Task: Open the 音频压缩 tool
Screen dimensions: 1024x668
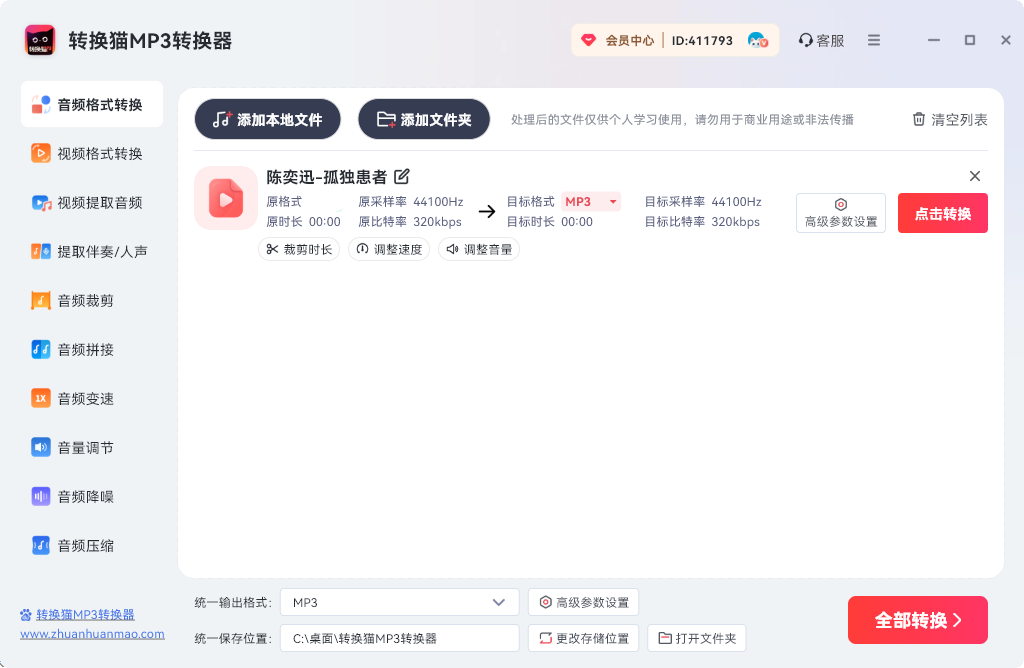Action: [x=91, y=545]
